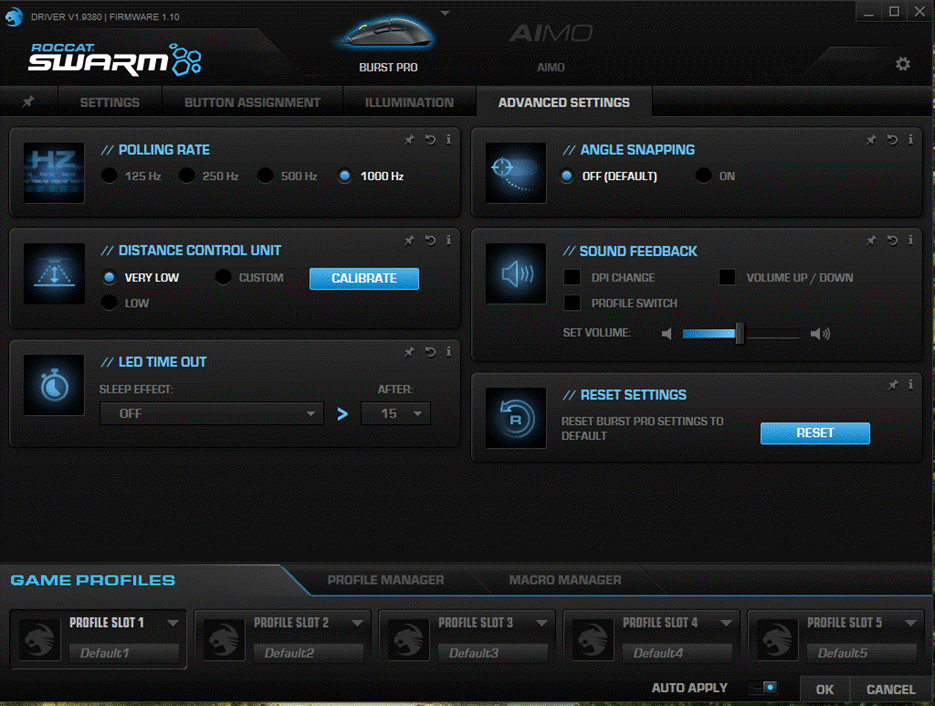Switch to the Button Assignment tab
Image resolution: width=935 pixels, height=706 pixels.
pos(252,102)
